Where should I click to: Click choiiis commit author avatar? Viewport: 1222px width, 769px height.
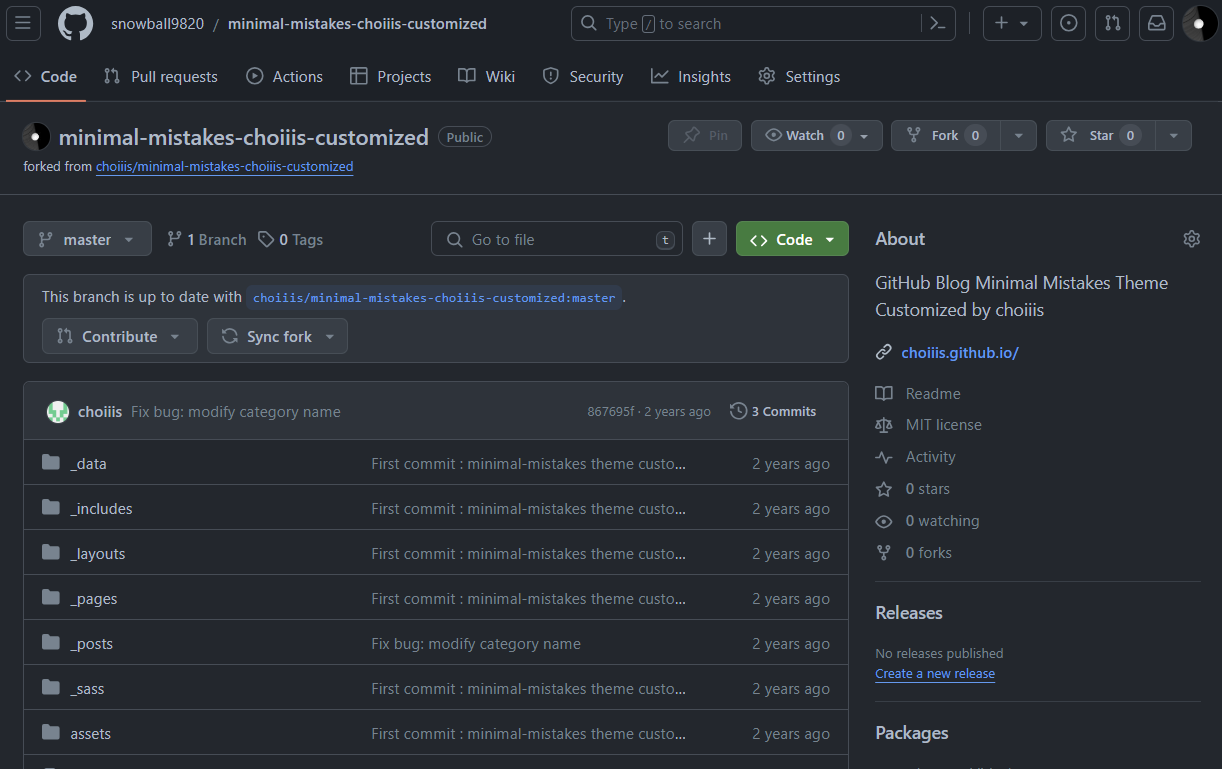(58, 411)
